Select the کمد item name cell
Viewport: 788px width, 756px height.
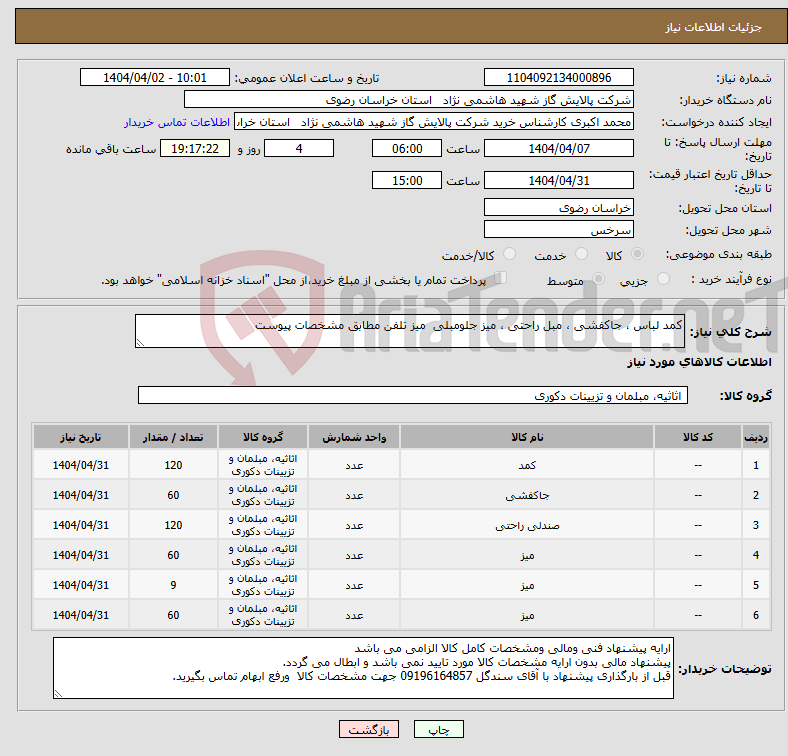pos(527,465)
